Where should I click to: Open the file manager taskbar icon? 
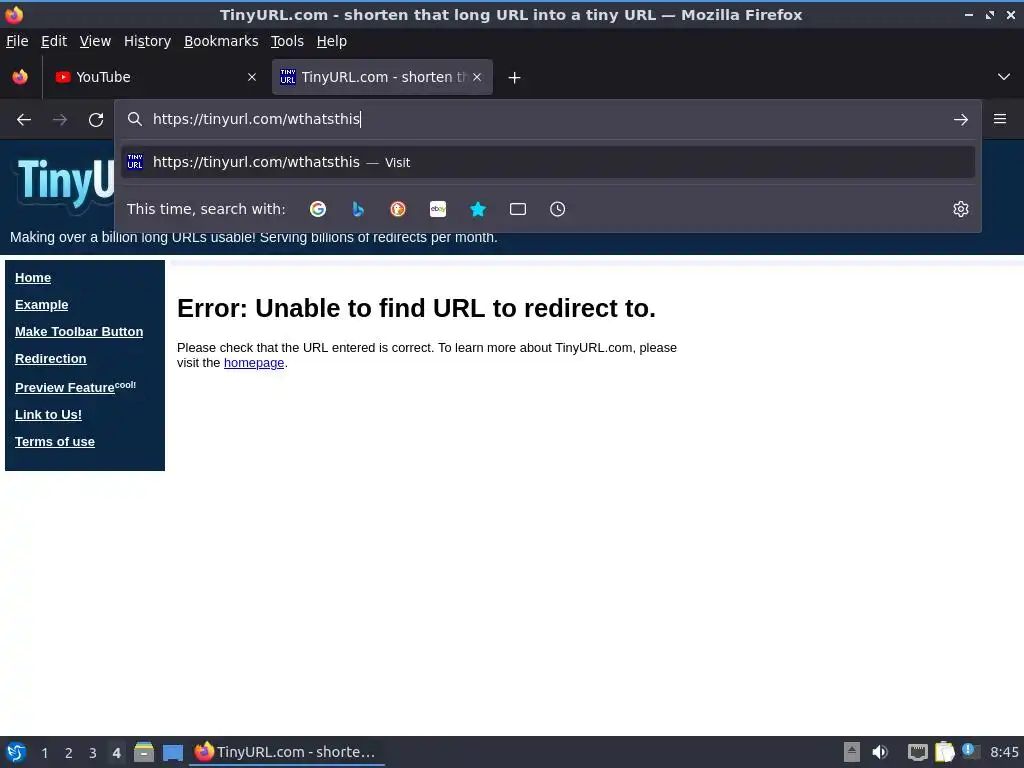144,752
